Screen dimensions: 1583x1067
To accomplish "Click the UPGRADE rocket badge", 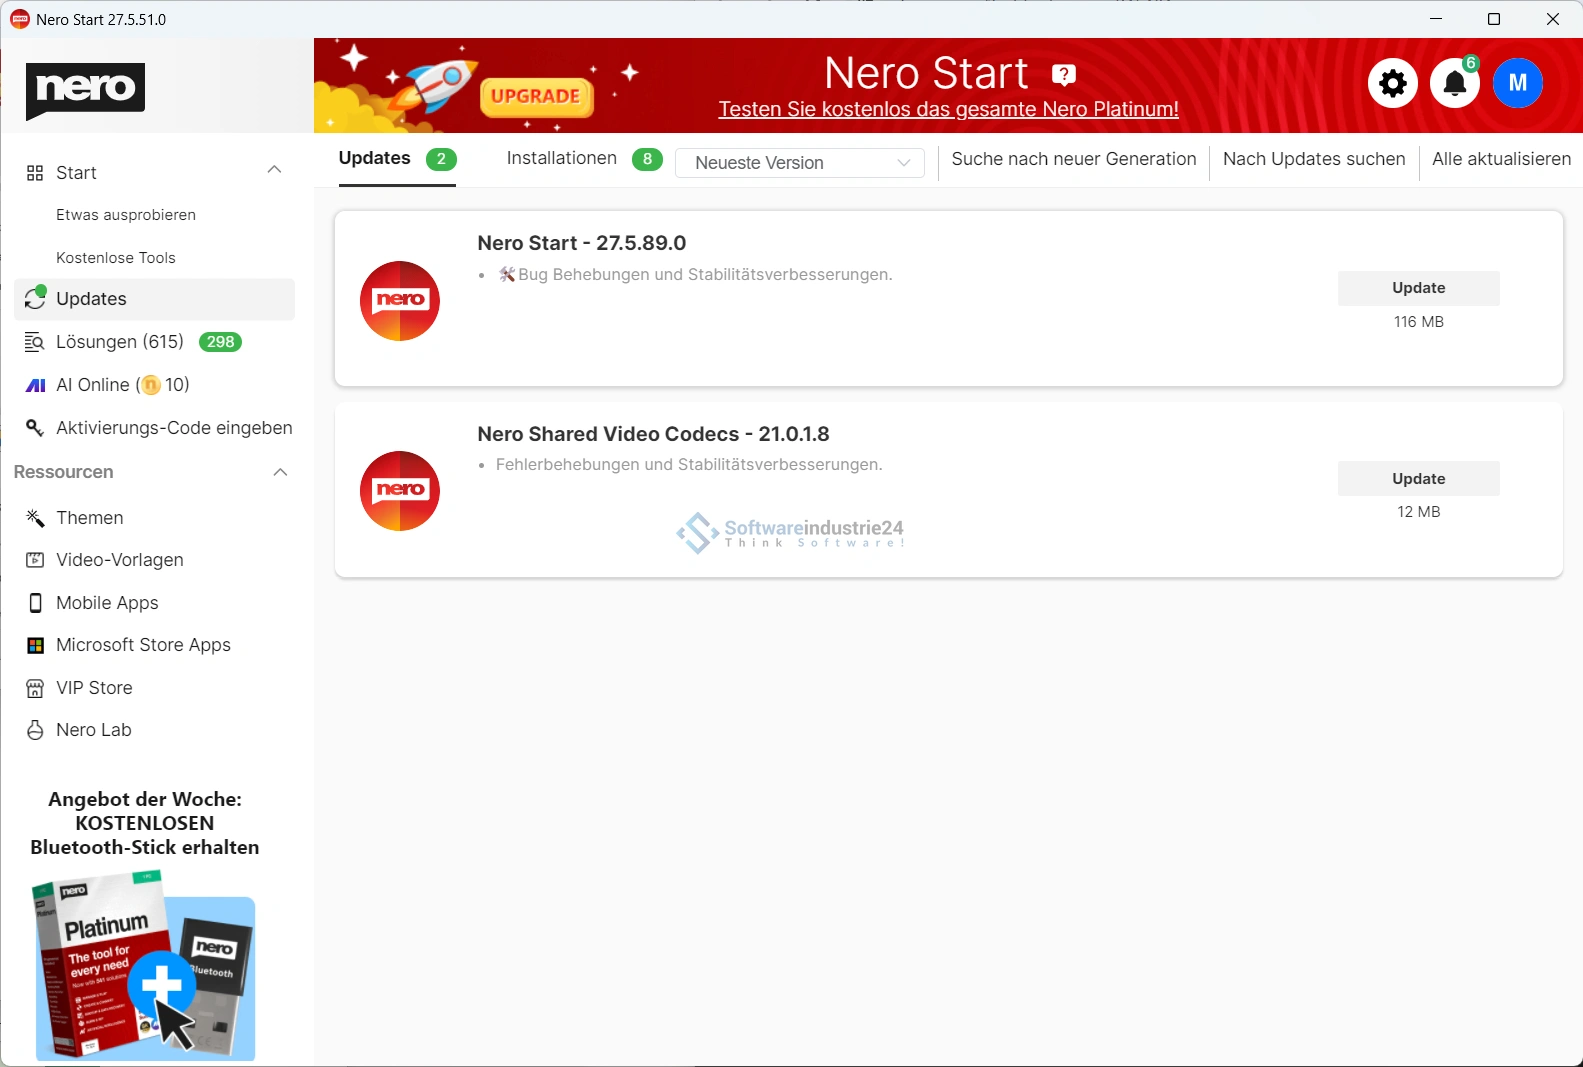I will 536,96.
